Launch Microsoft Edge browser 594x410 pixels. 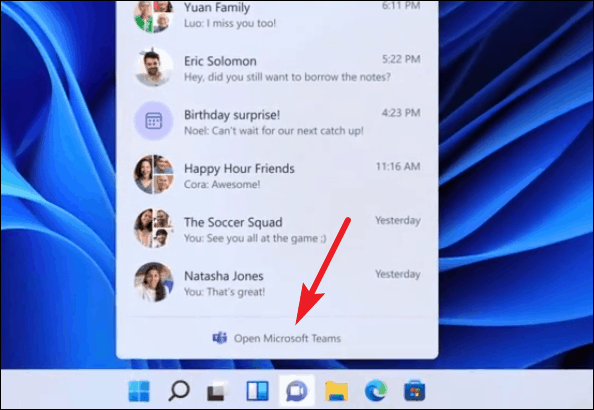click(376, 391)
